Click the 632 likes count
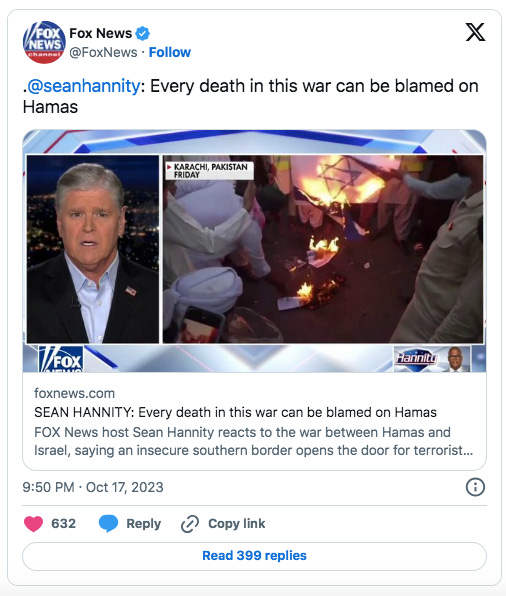506x596 pixels. pos(63,523)
